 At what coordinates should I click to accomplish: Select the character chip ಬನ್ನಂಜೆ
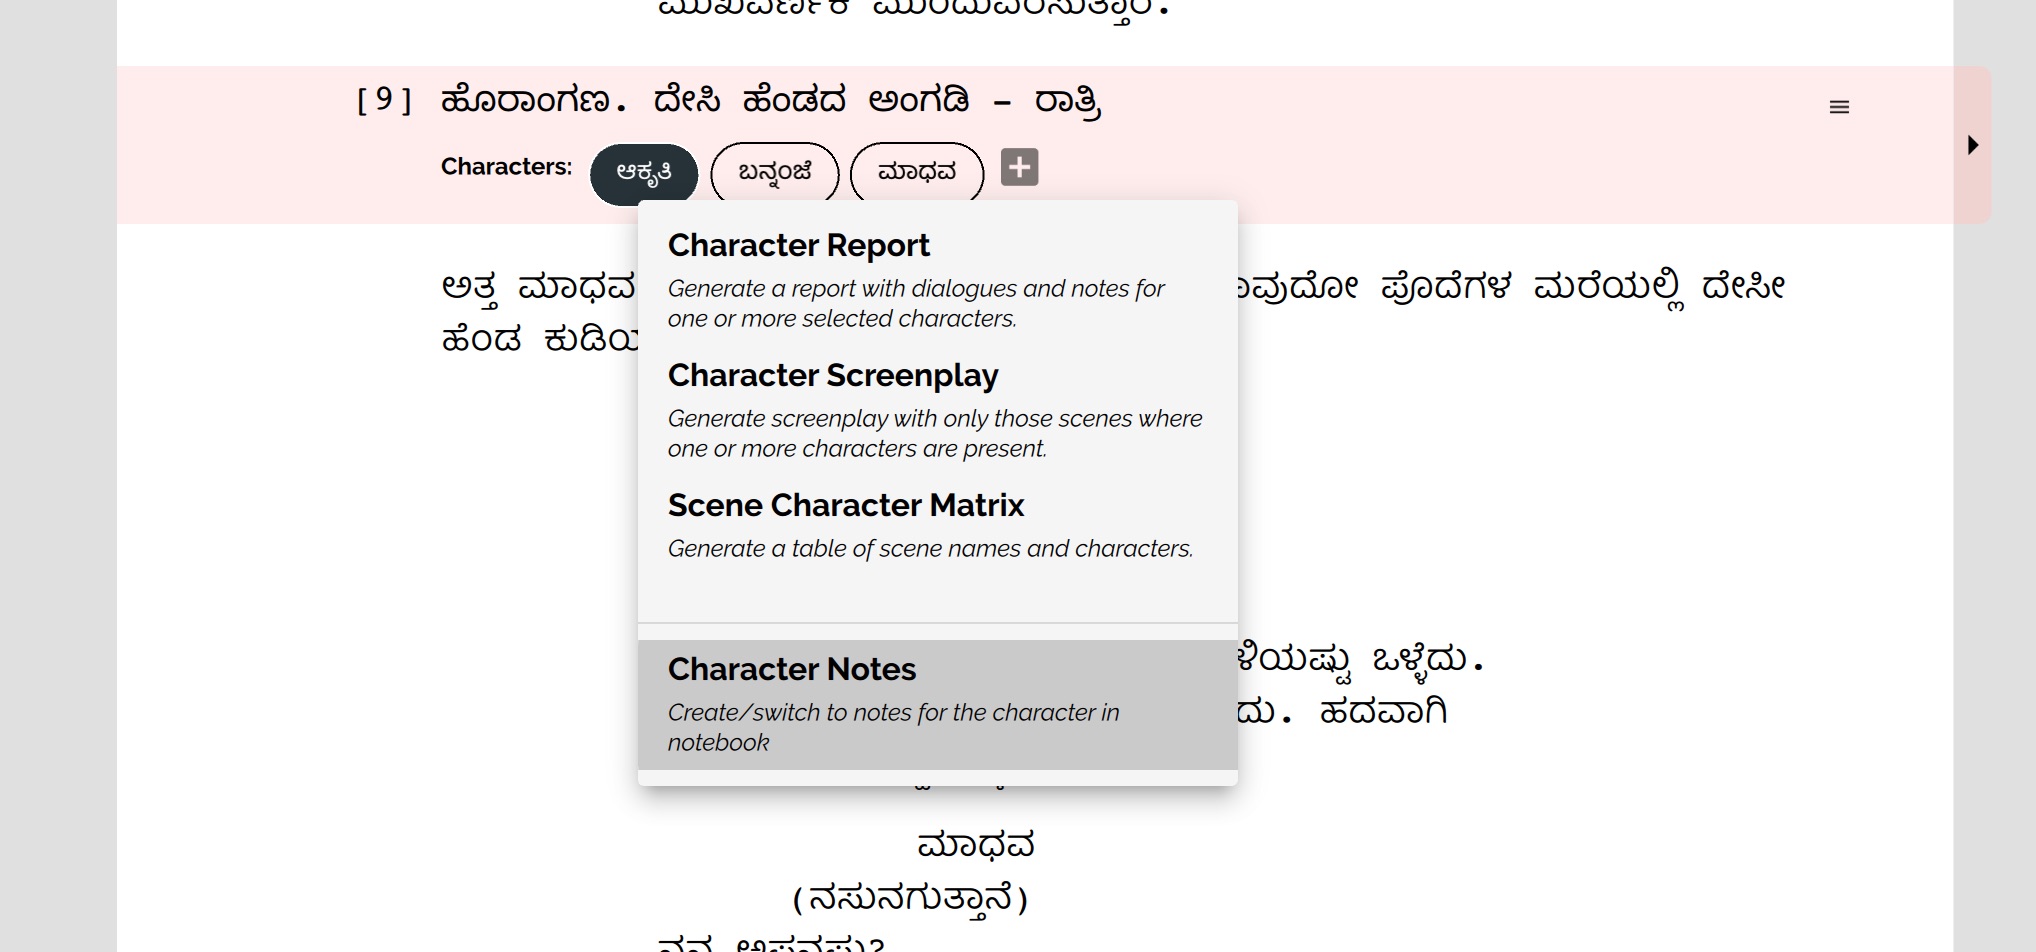[774, 172]
